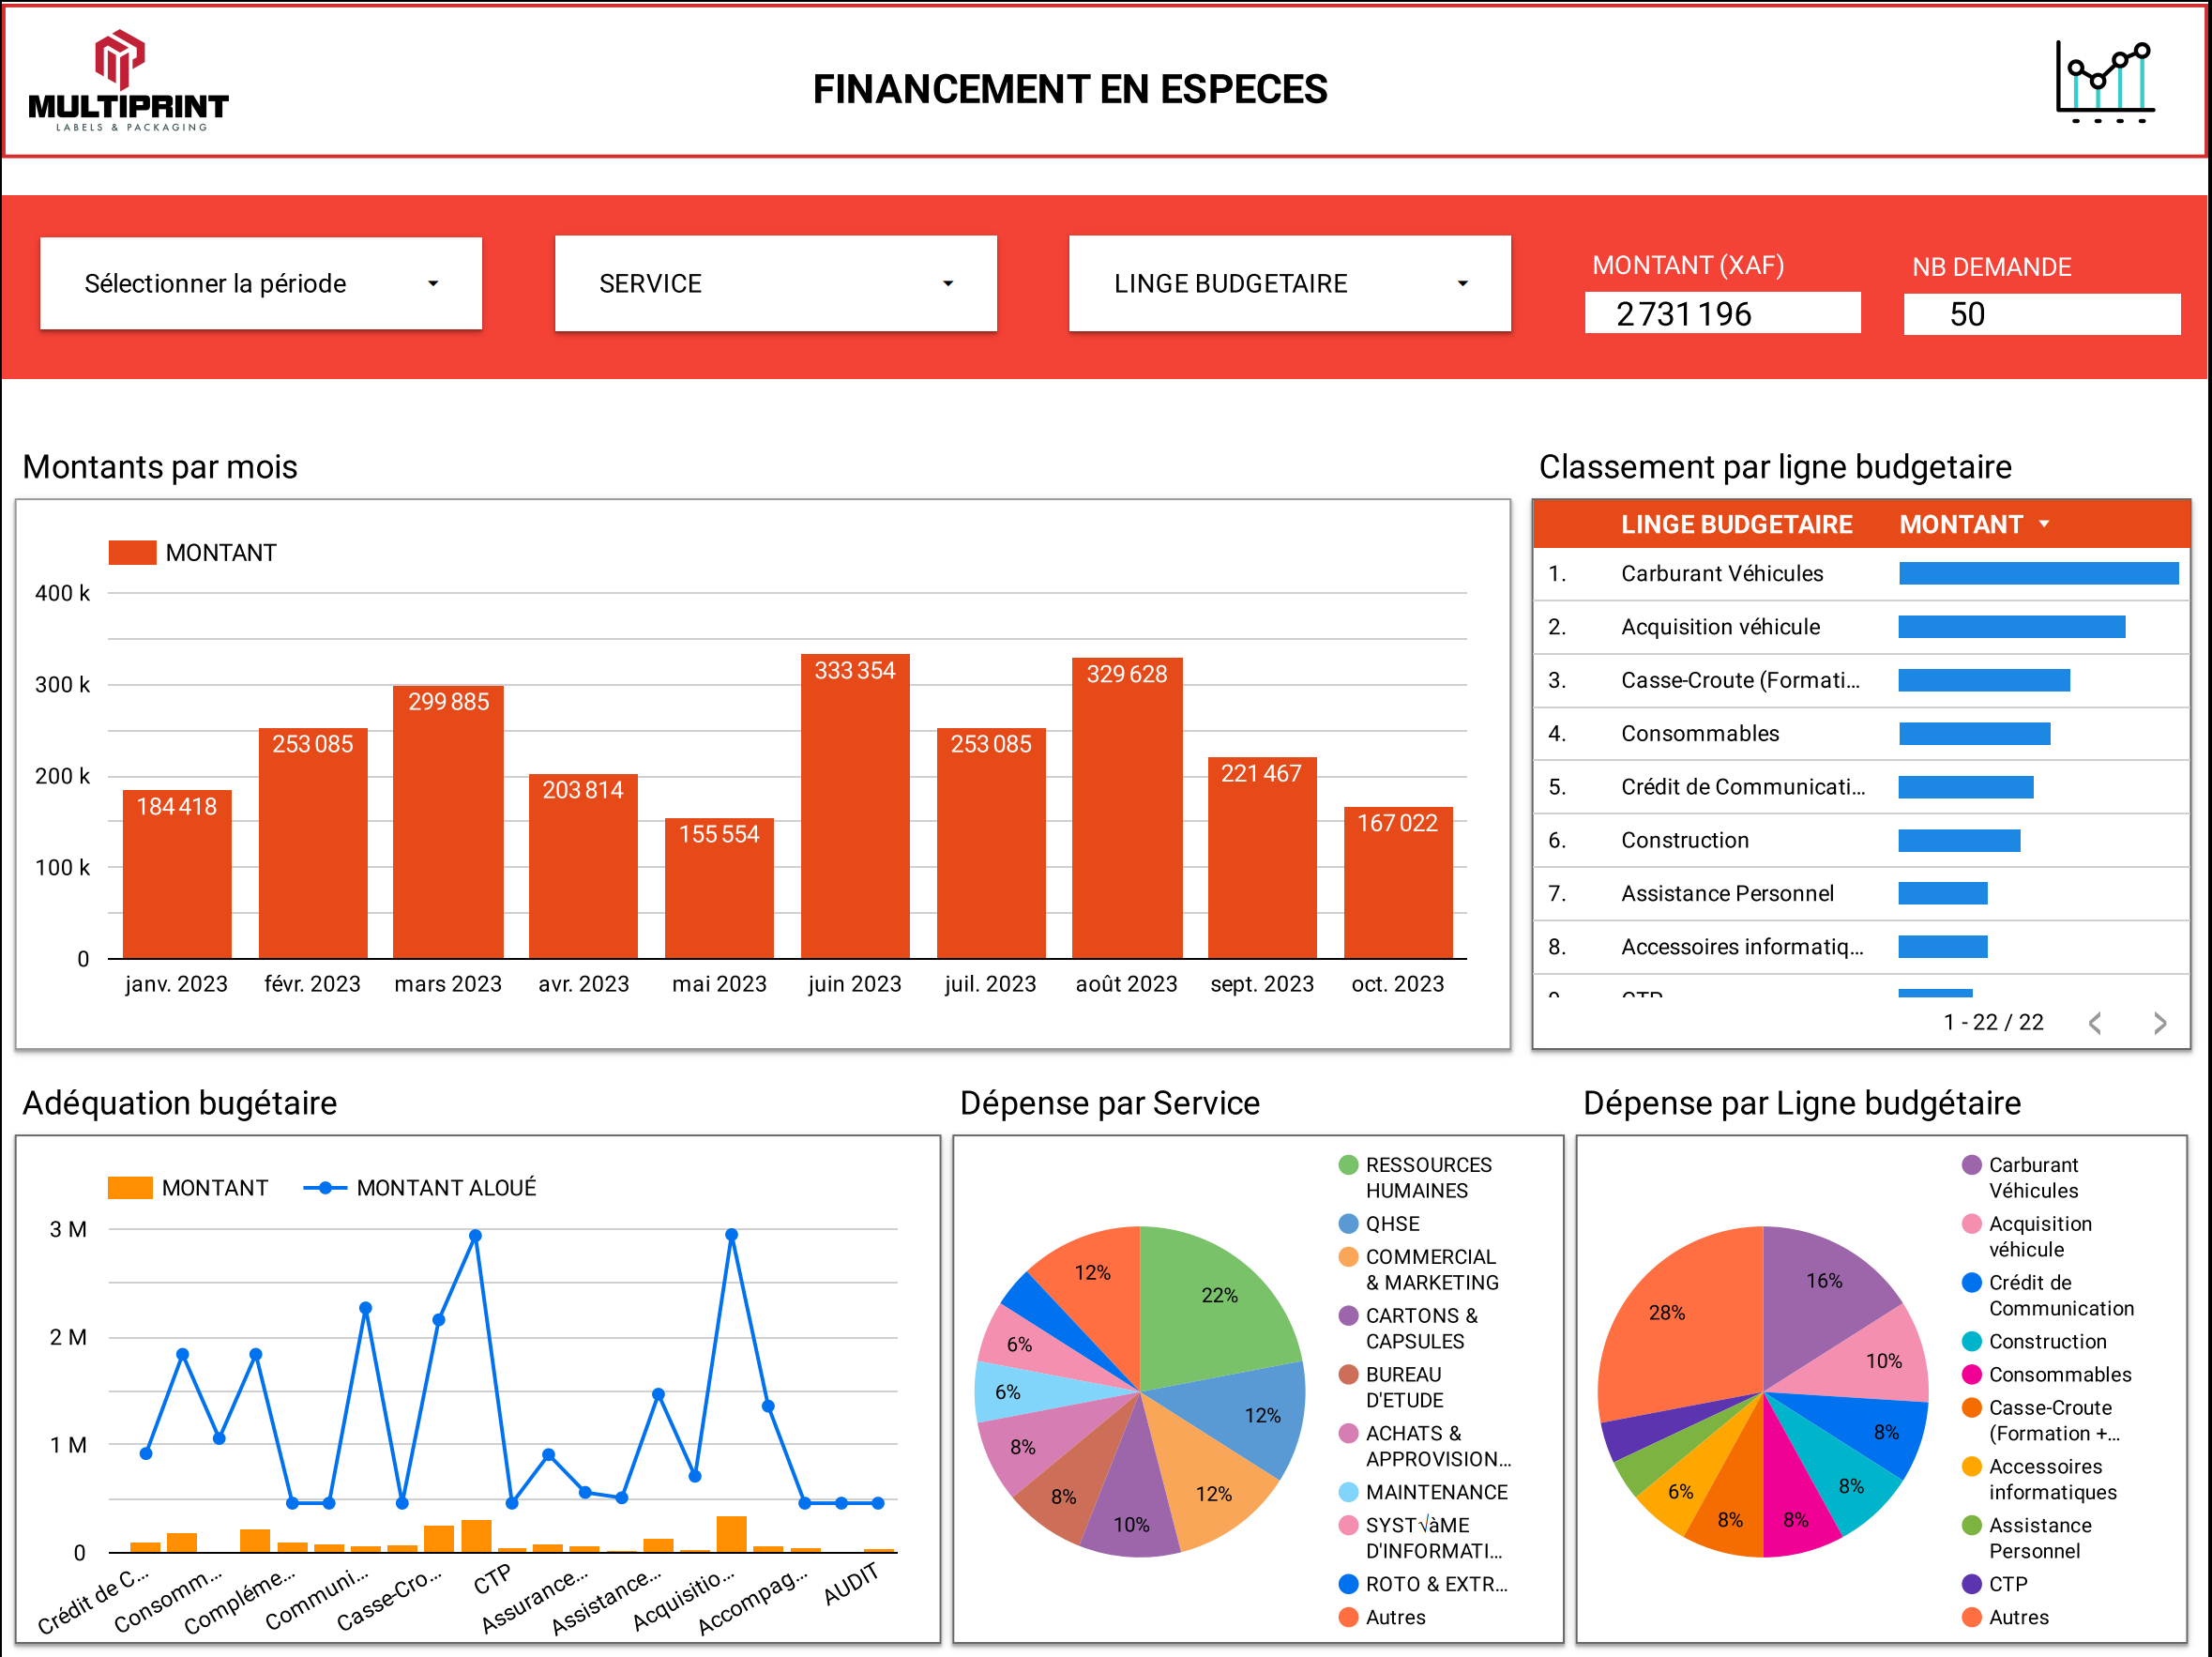Click CARTONS & CAPSULES legend entry

[1408, 1329]
